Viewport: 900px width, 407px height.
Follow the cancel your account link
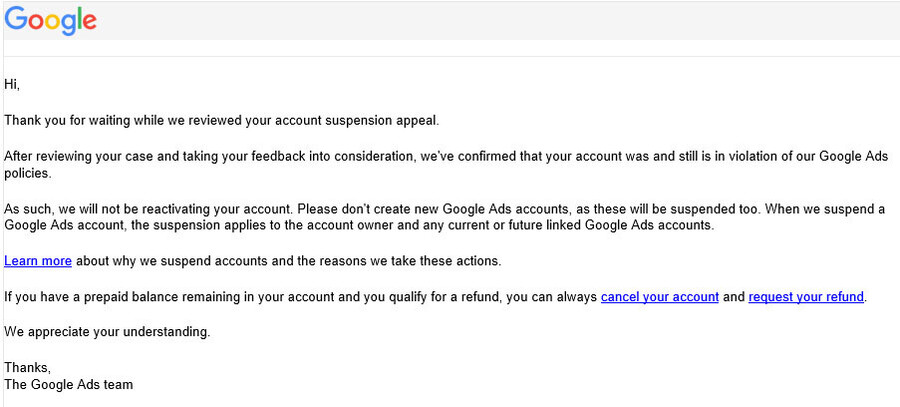pyautogui.click(x=660, y=297)
